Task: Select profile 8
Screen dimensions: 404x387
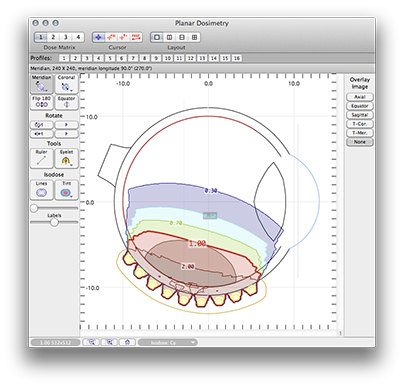Action: 144,58
